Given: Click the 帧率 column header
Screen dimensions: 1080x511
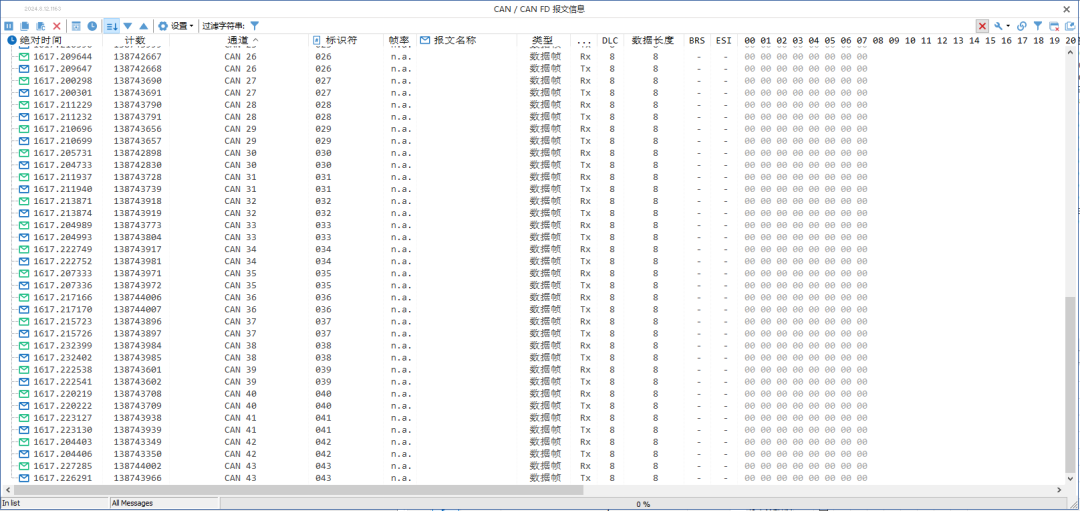Looking at the screenshot, I should pyautogui.click(x=399, y=41).
